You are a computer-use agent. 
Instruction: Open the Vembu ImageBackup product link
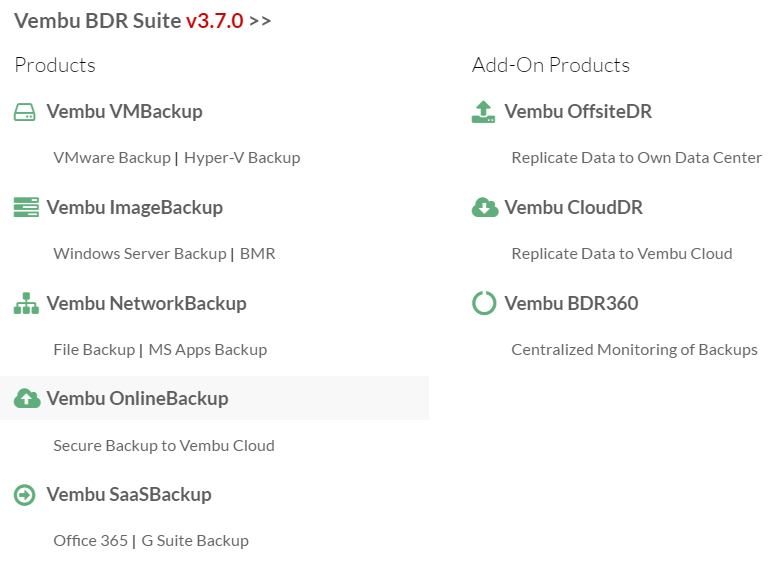coord(135,208)
